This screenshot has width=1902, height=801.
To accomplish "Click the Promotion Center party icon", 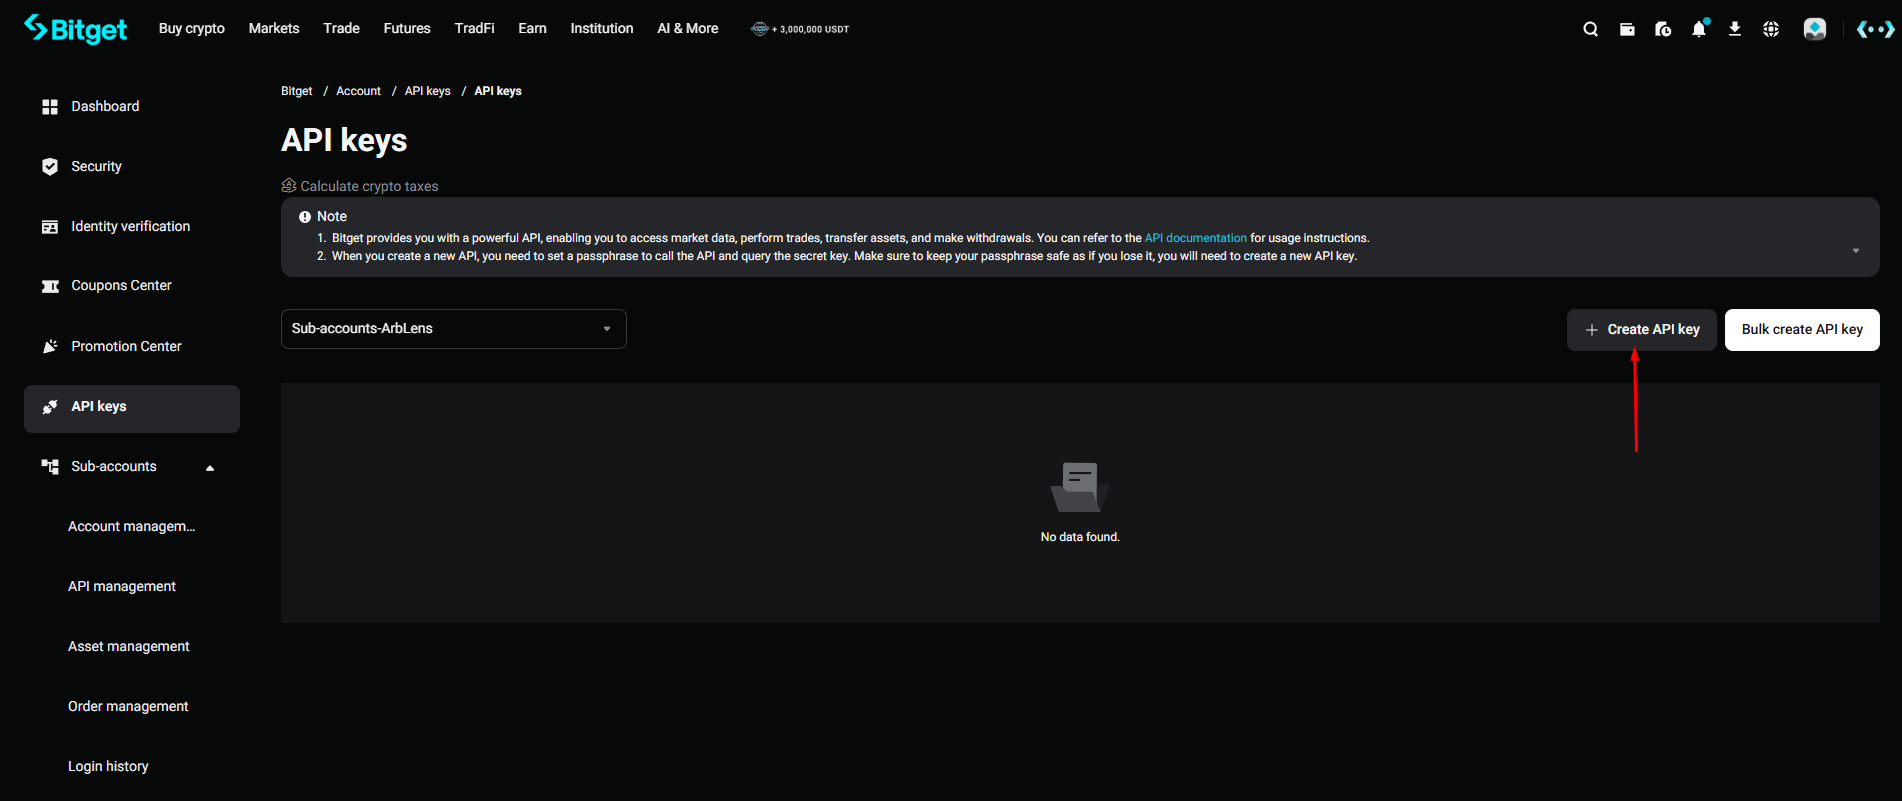I will (50, 347).
